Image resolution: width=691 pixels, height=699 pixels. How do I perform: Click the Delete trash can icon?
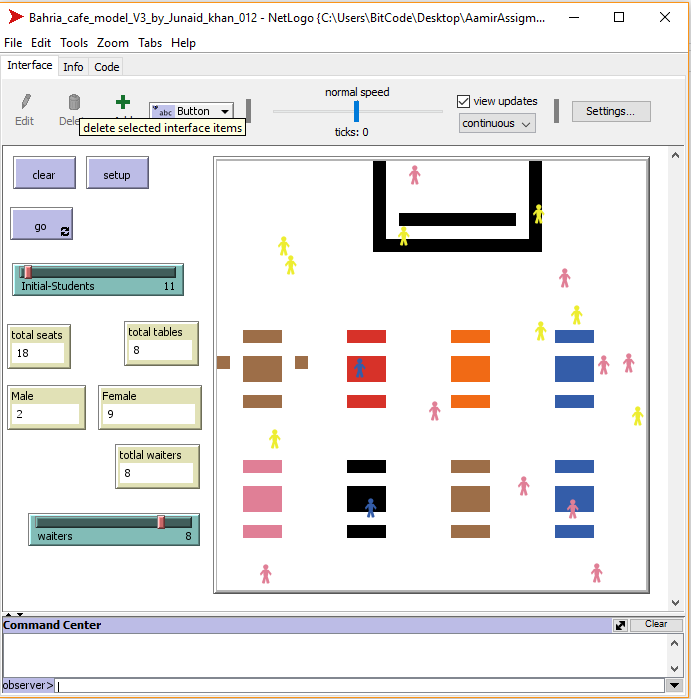(x=73, y=102)
